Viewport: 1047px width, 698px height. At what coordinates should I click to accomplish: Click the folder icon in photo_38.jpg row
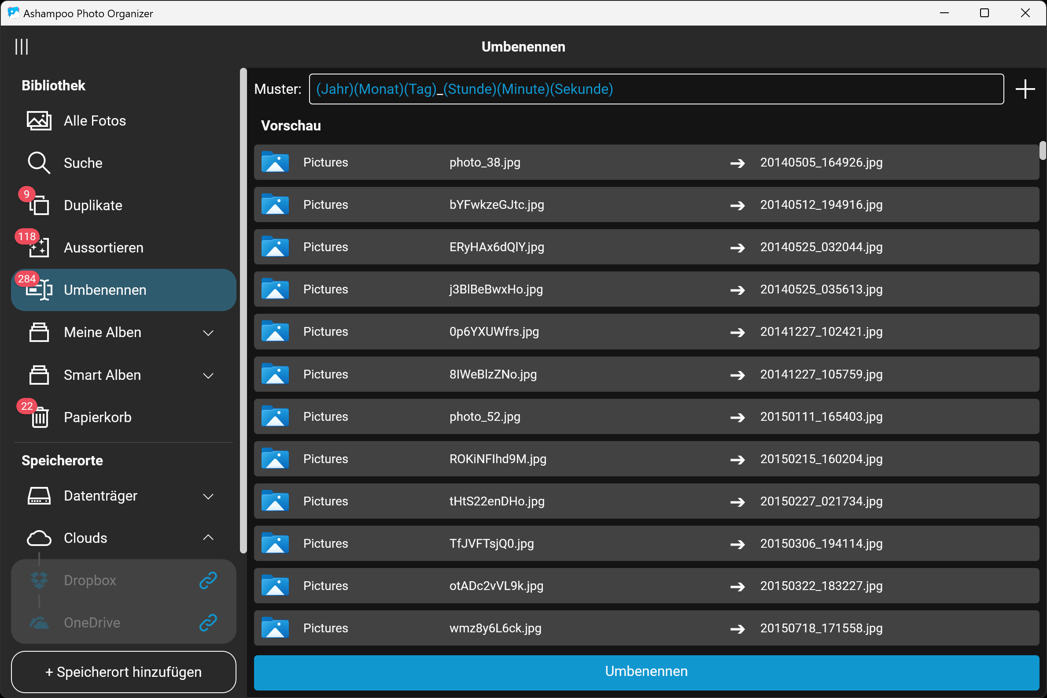point(274,162)
